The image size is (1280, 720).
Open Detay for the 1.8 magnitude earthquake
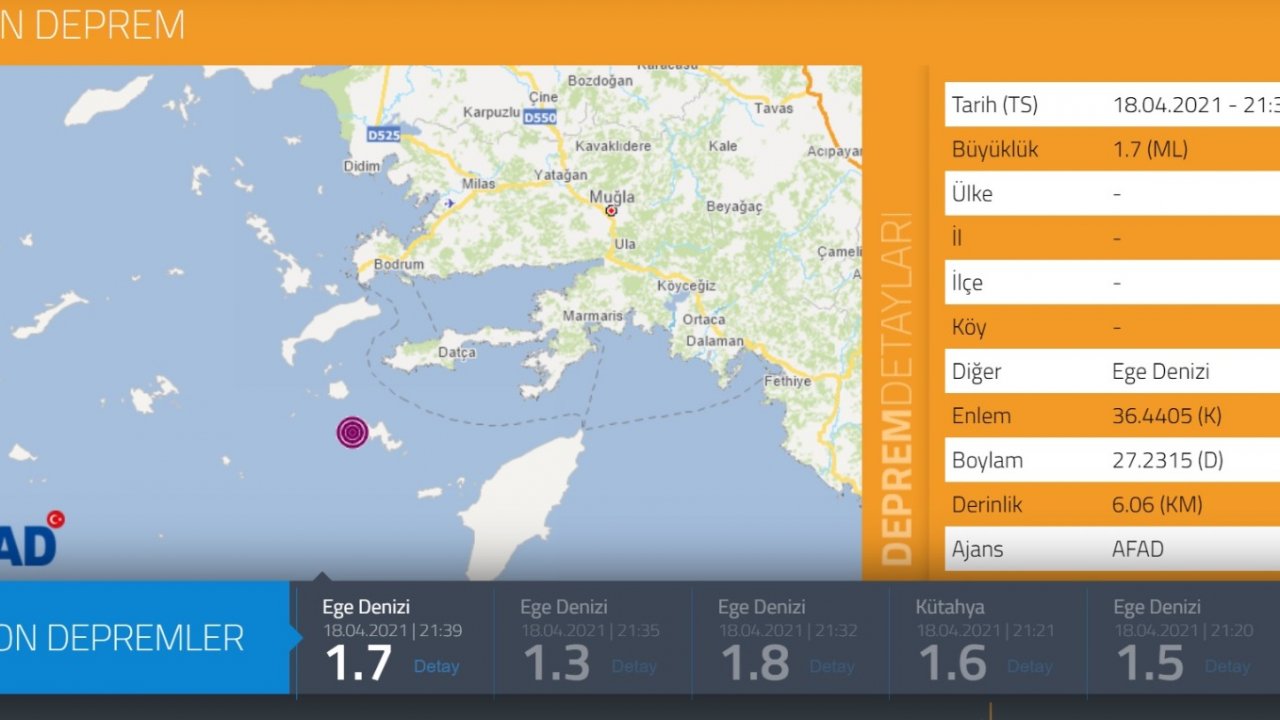(x=832, y=666)
